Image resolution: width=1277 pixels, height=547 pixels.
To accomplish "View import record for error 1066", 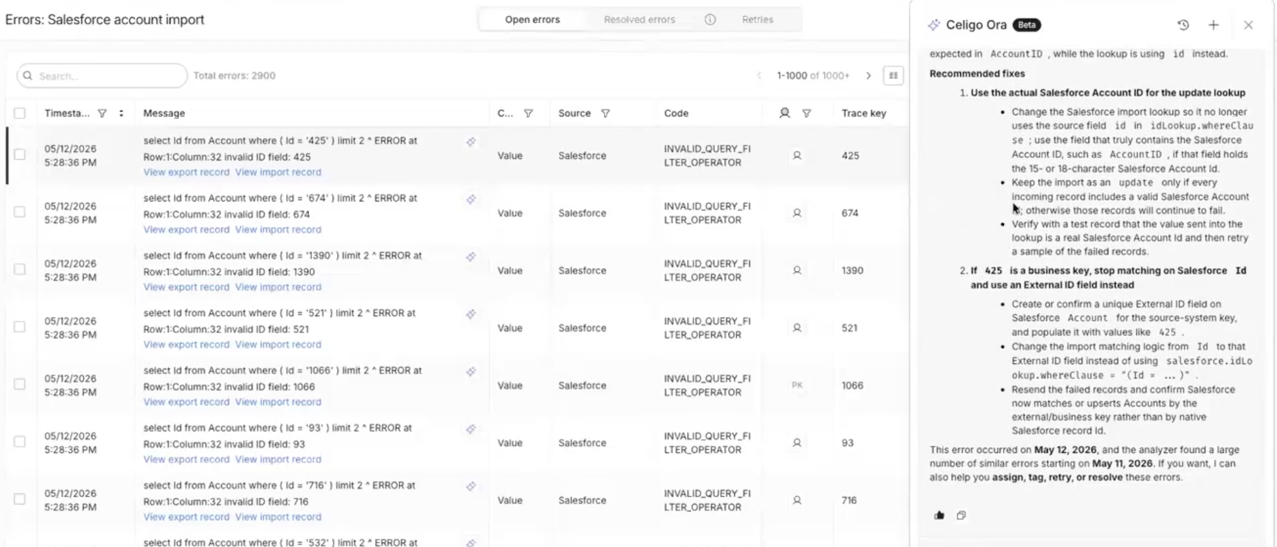I will click(x=278, y=402).
